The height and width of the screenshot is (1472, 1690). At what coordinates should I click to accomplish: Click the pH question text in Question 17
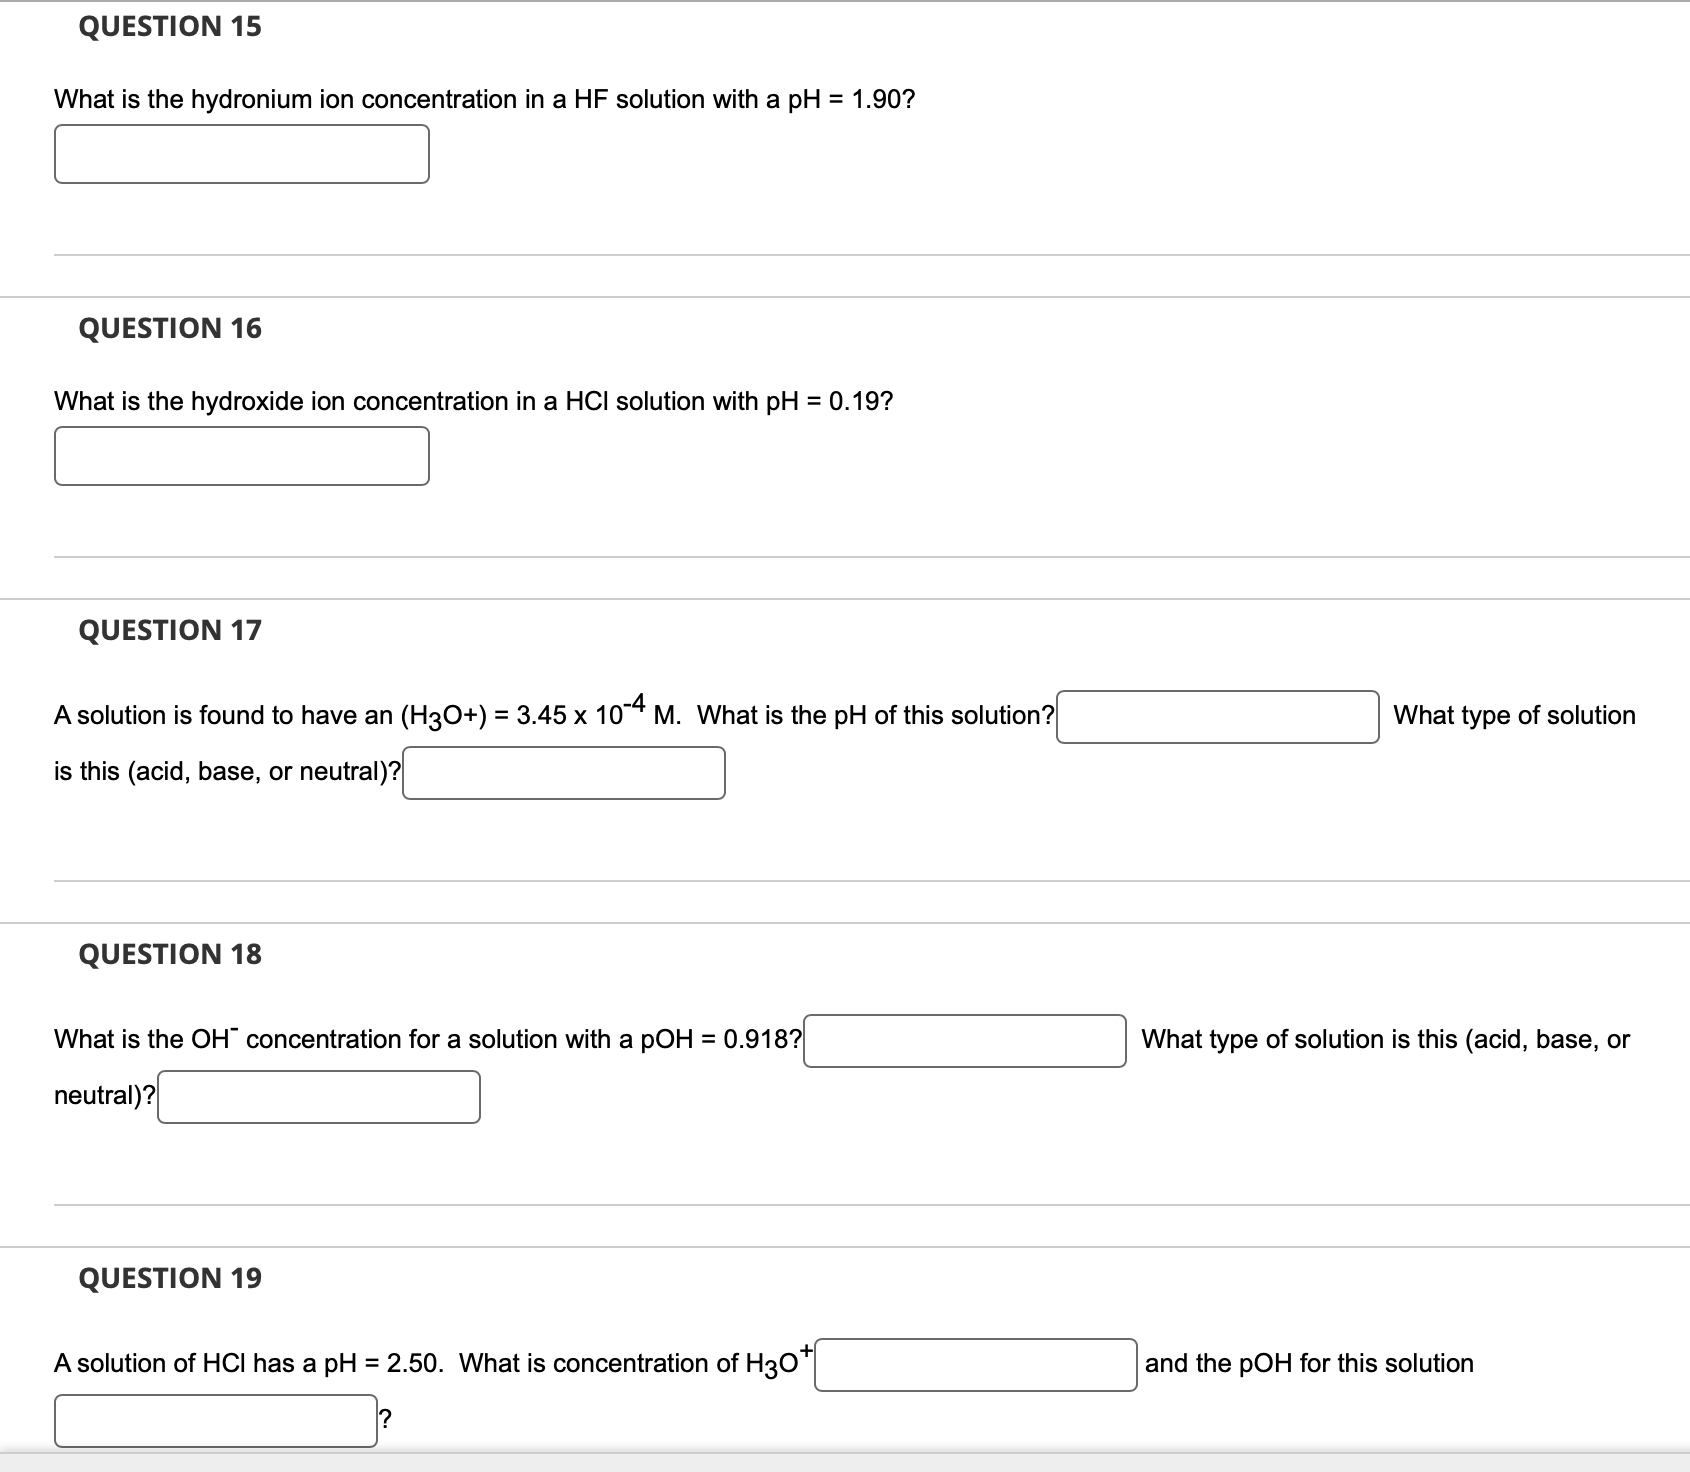click(550, 714)
